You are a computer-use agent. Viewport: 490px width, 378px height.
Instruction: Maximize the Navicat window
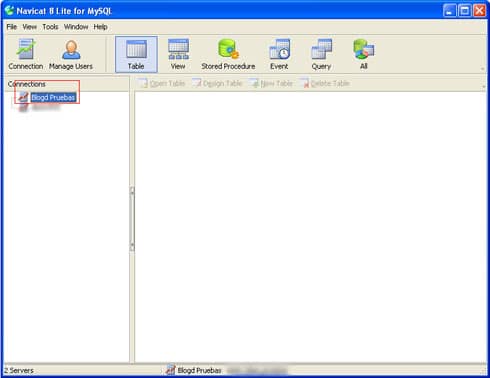tap(464, 11)
